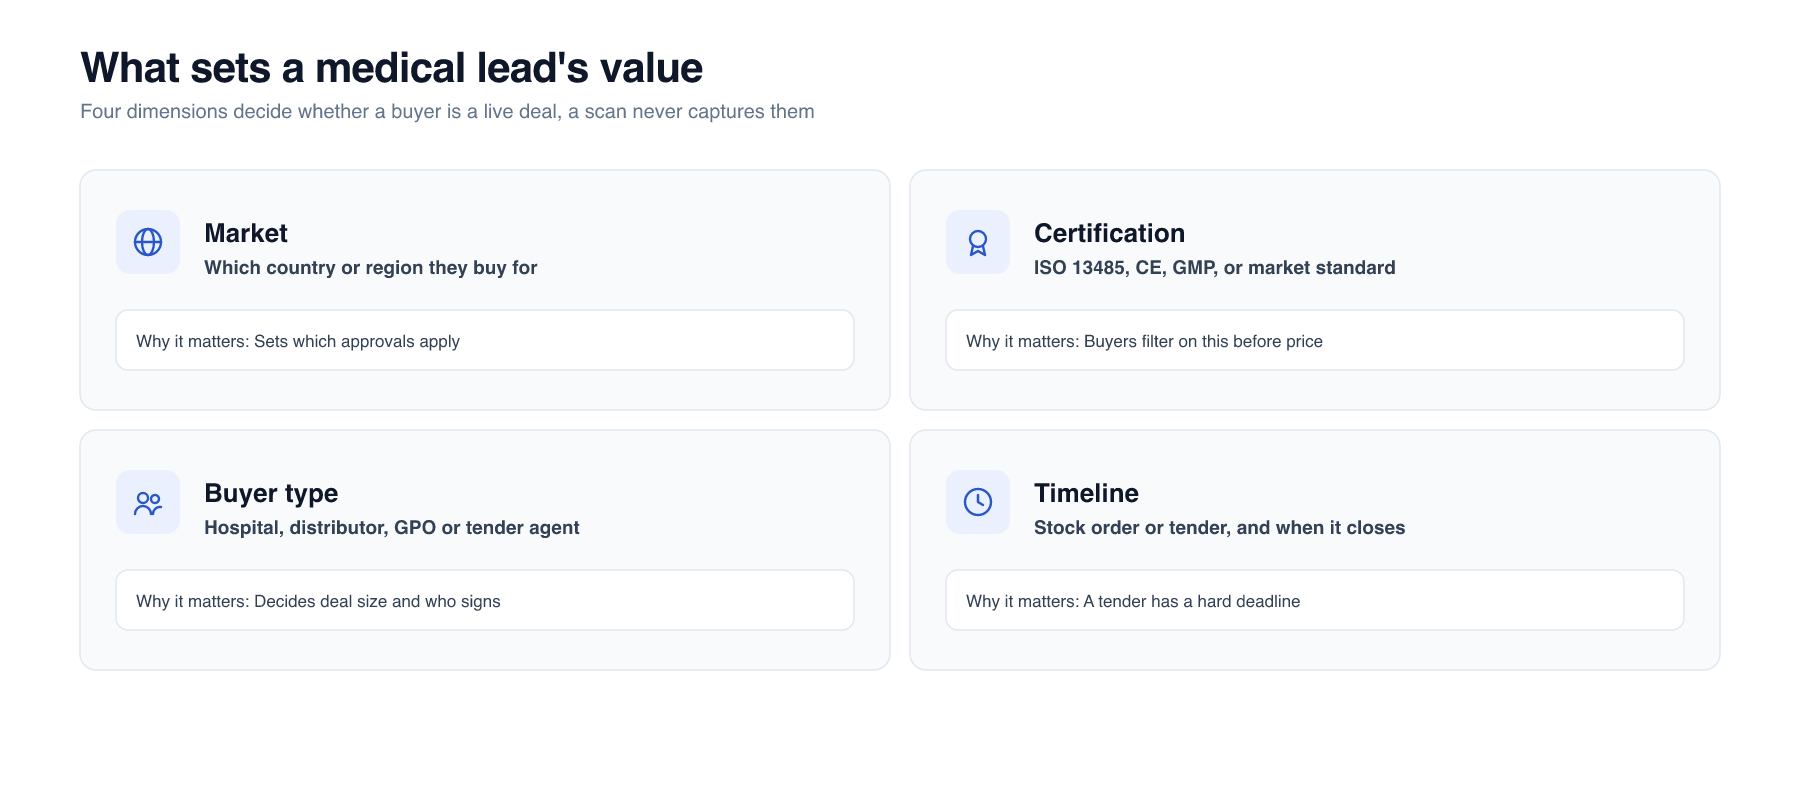Click the people icon for Buyer type
Image resolution: width=1800 pixels, height=800 pixels.
148,502
